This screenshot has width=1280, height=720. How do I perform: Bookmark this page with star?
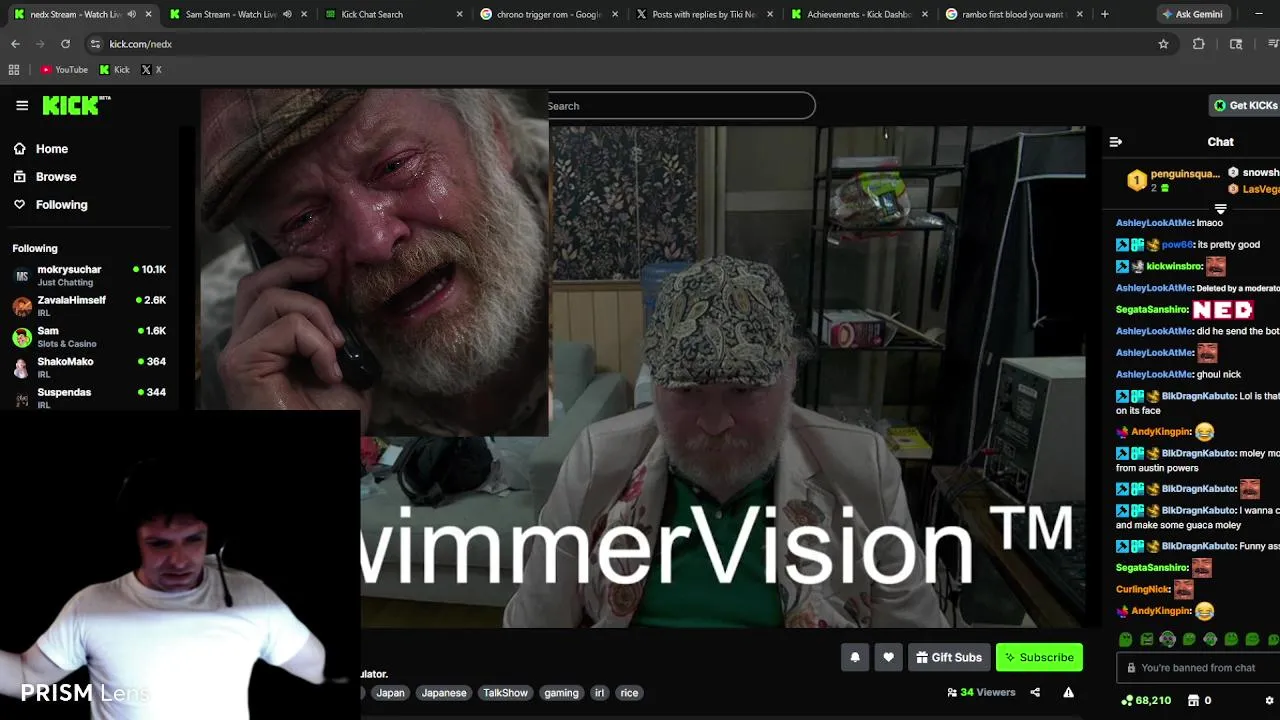(x=1163, y=44)
